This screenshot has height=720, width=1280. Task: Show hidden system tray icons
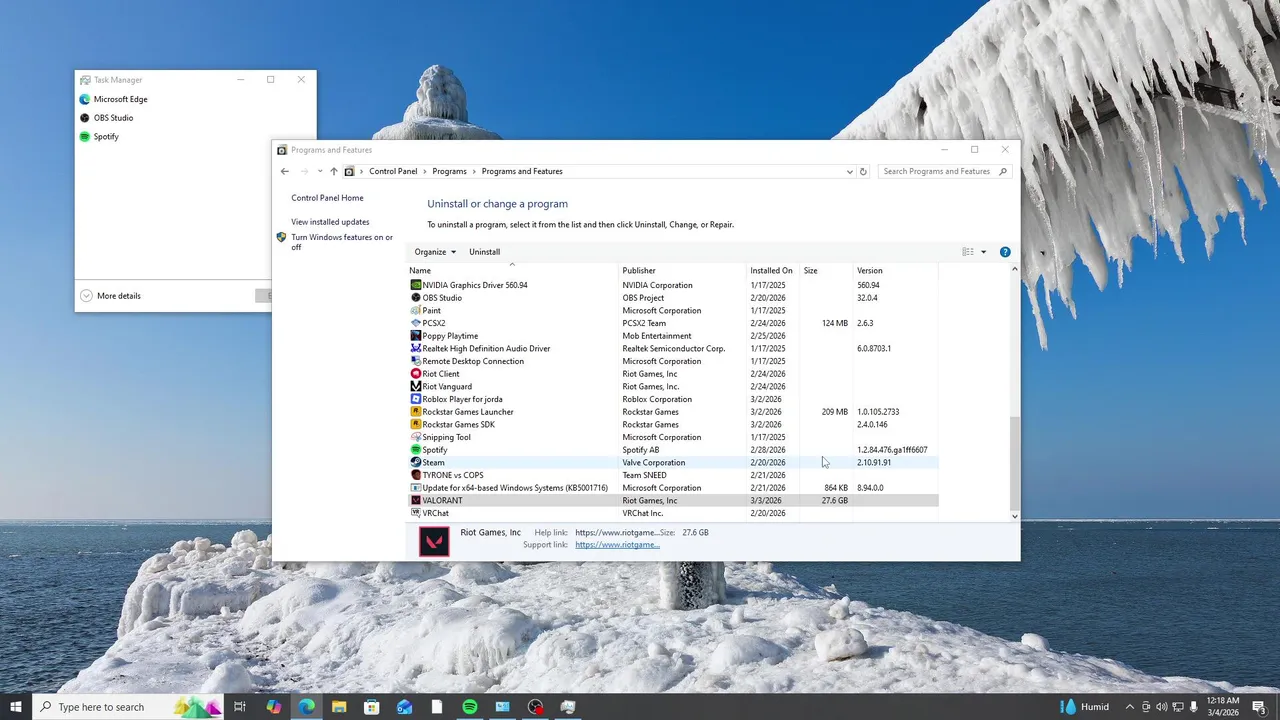[x=1130, y=707]
